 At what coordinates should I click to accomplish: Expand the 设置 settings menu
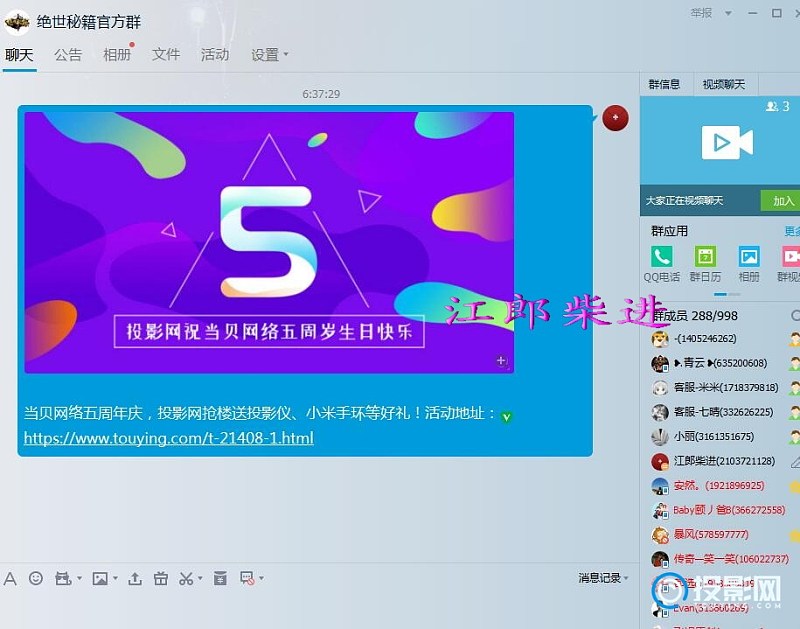pos(269,54)
